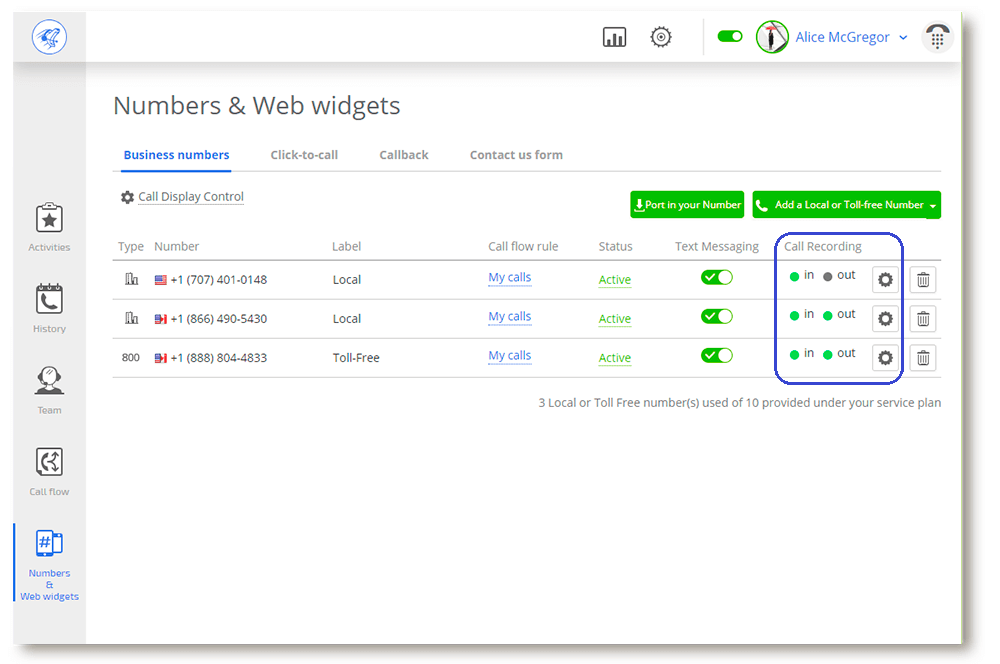
Task: Click the Toll-Free label cell
Action: [356, 358]
